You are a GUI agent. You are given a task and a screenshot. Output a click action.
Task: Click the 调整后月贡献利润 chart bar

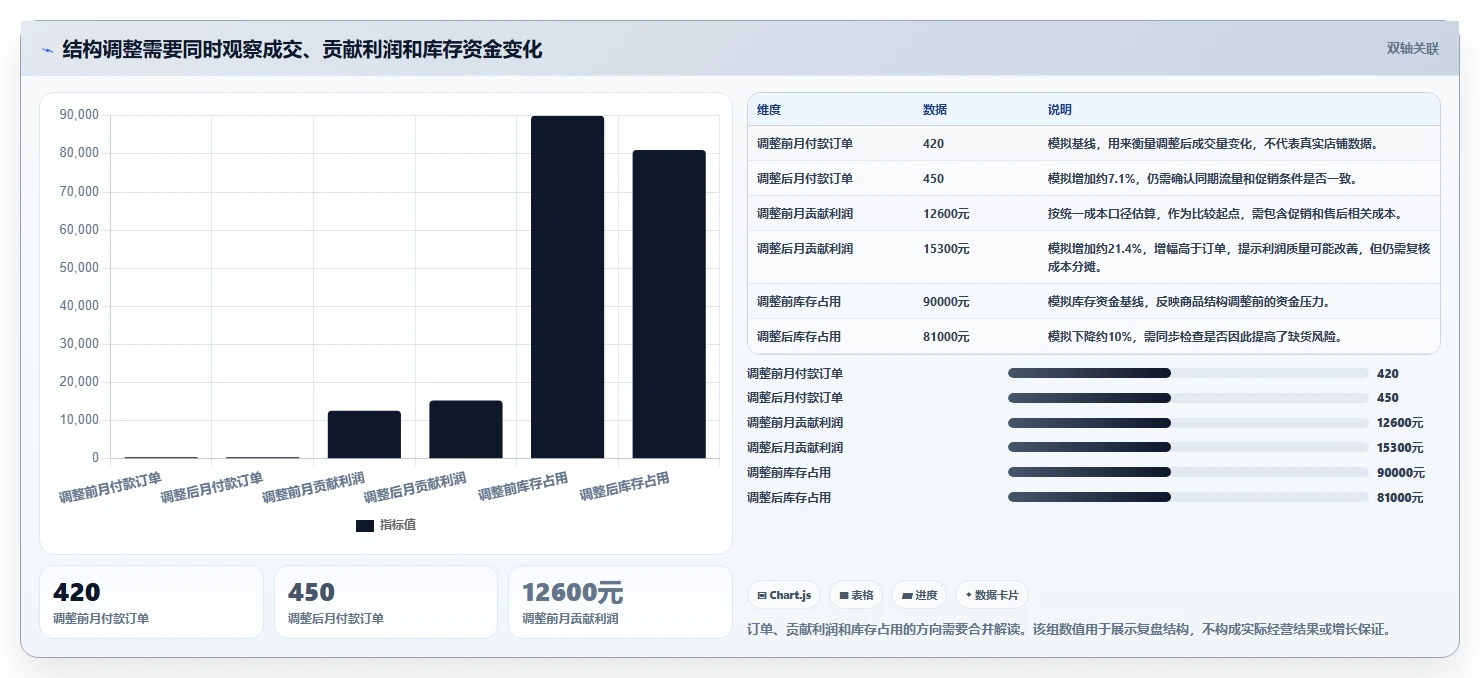point(466,430)
